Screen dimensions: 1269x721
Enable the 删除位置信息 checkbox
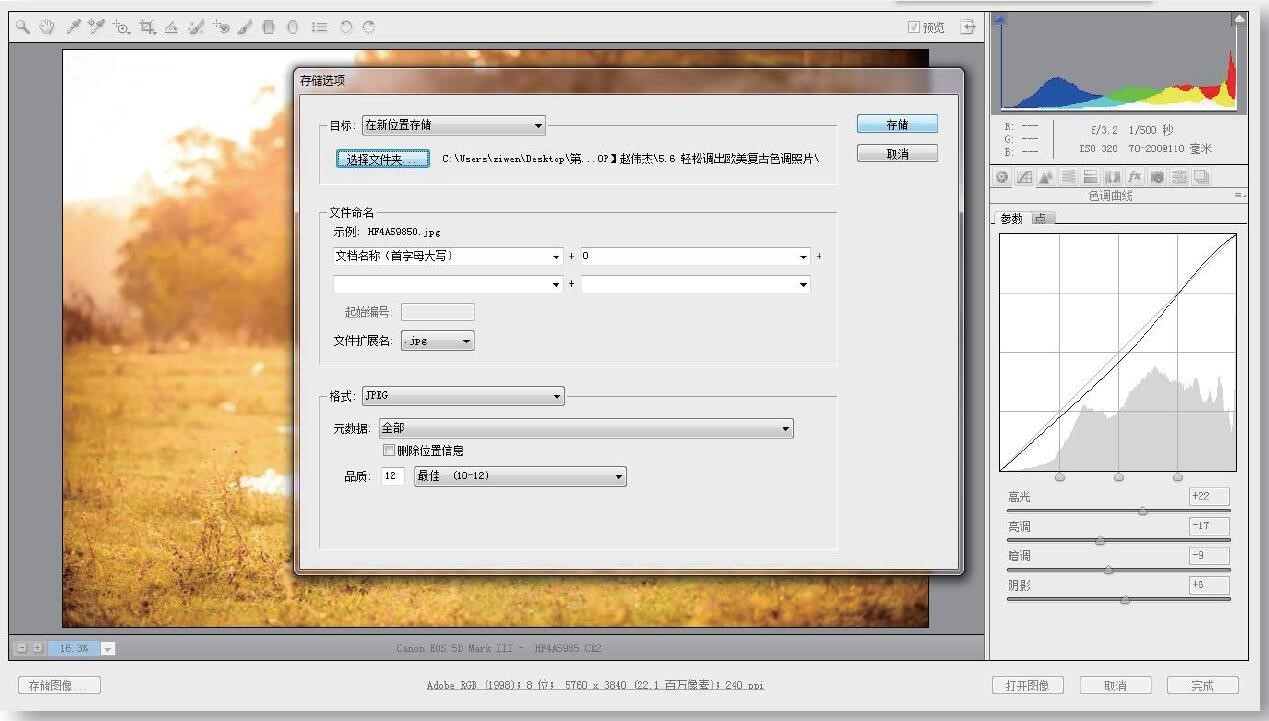[x=389, y=451]
